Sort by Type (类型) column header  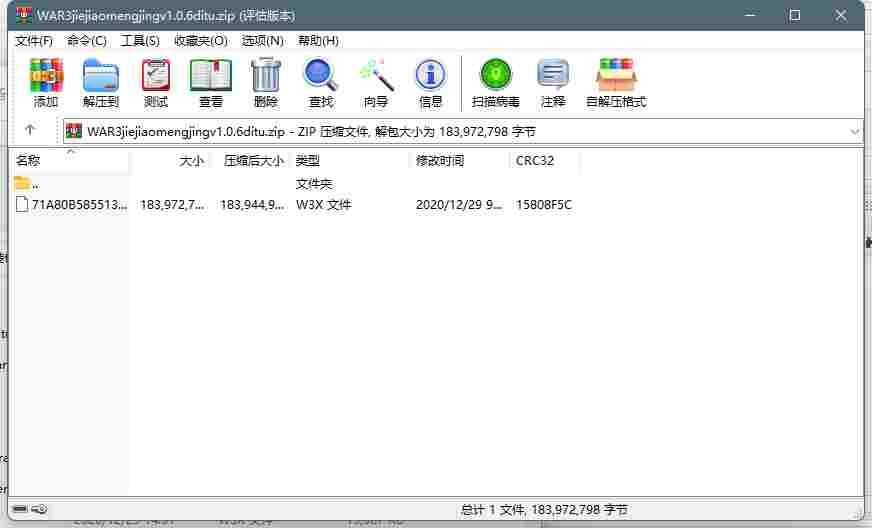(x=351, y=161)
